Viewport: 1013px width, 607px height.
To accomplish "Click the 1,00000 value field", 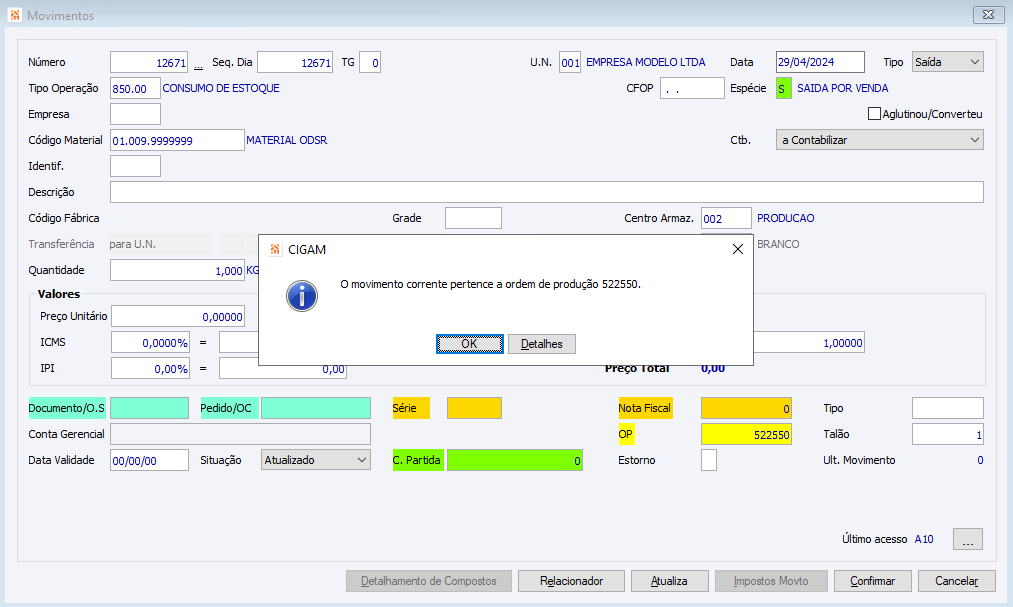I will point(809,343).
